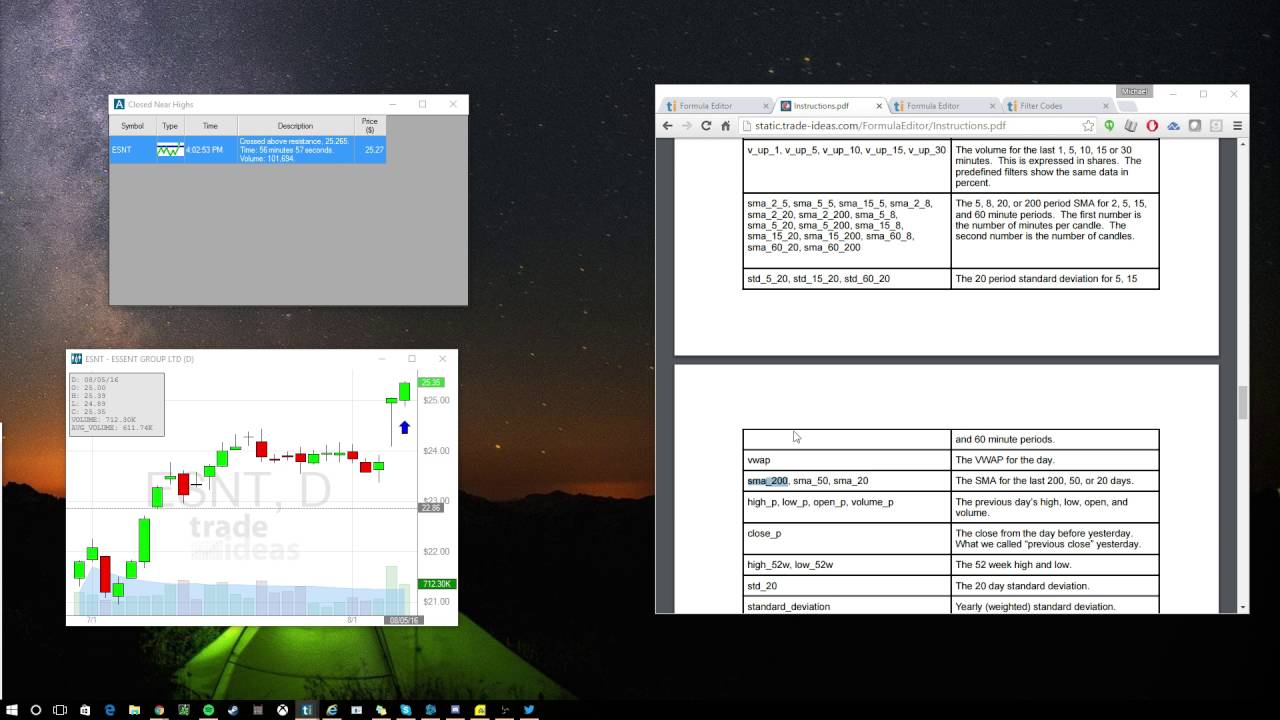Click 'The VWAP for the day.' text
The width and height of the screenshot is (1280, 720).
(x=1005, y=460)
